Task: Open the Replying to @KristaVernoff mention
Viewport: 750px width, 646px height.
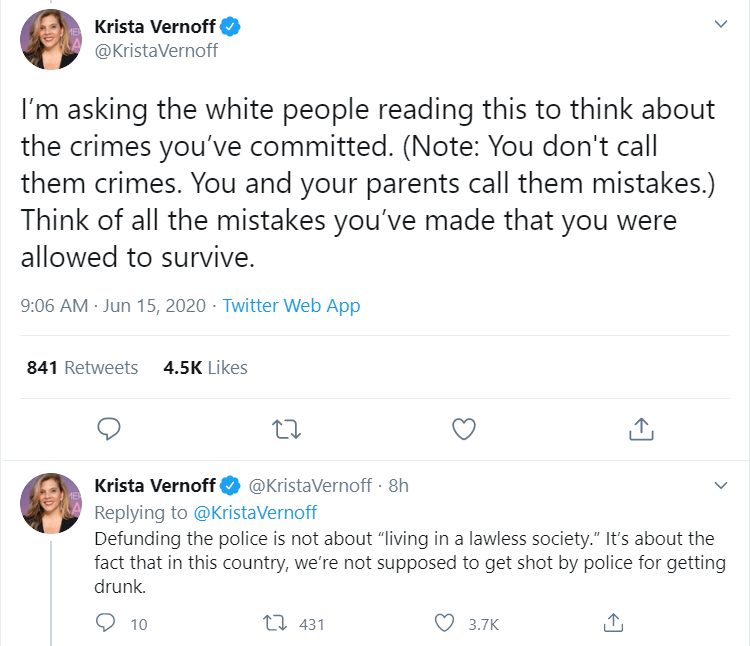Action: pyautogui.click(x=255, y=513)
